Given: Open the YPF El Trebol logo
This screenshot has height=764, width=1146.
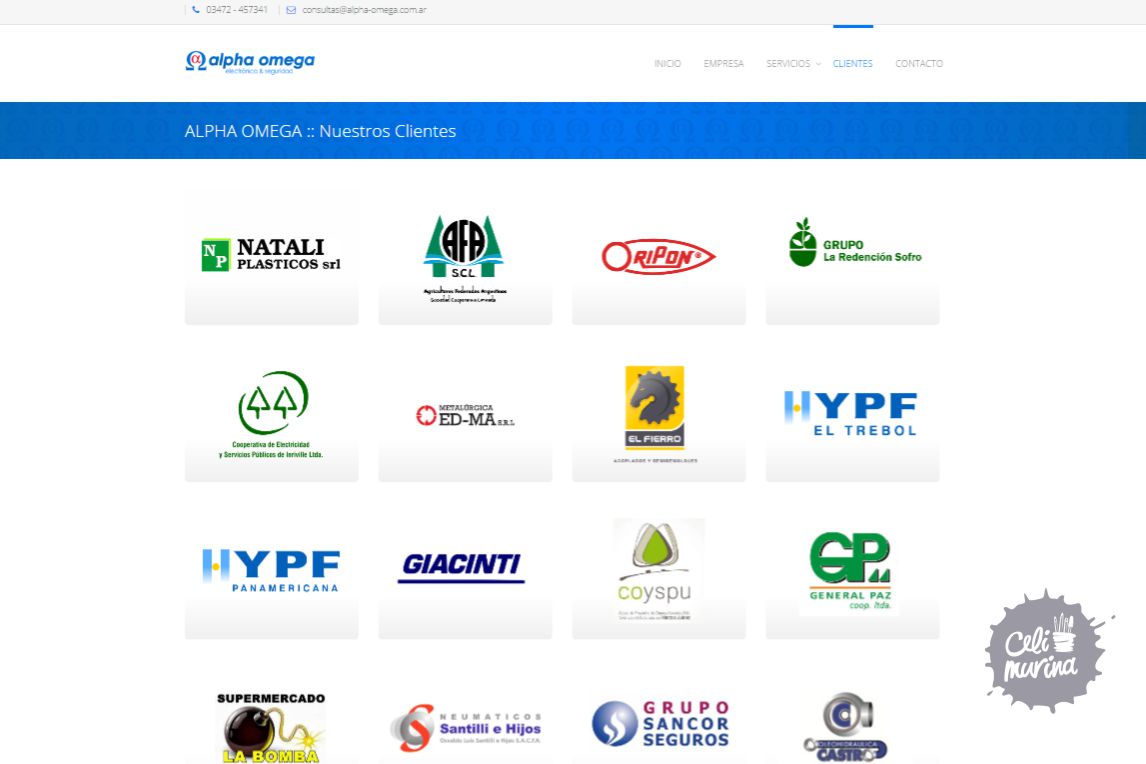Looking at the screenshot, I should 851,413.
